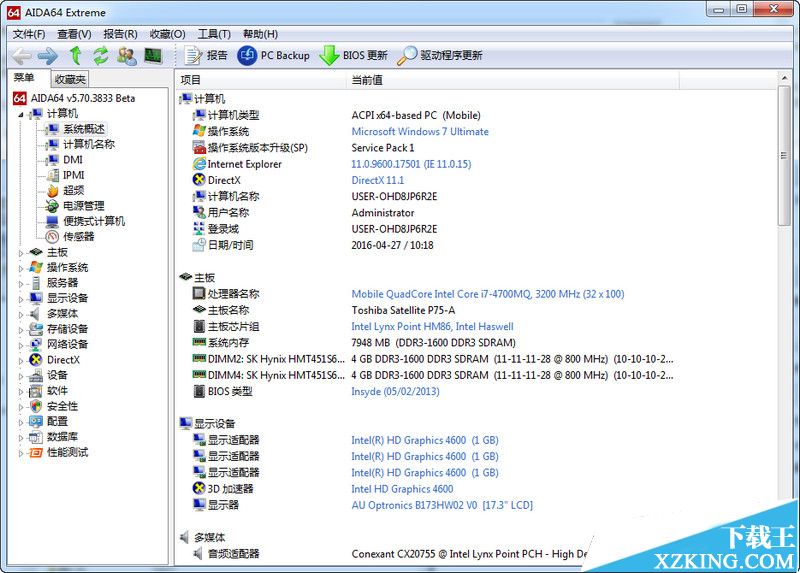Click the 日期/时间 calendar icon
800x573 pixels.
199,245
